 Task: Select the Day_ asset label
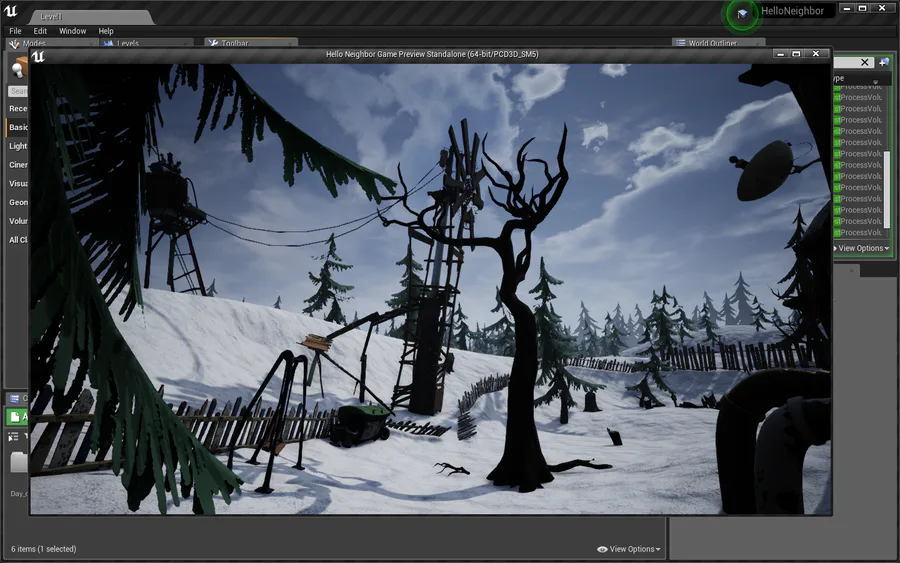[19, 494]
